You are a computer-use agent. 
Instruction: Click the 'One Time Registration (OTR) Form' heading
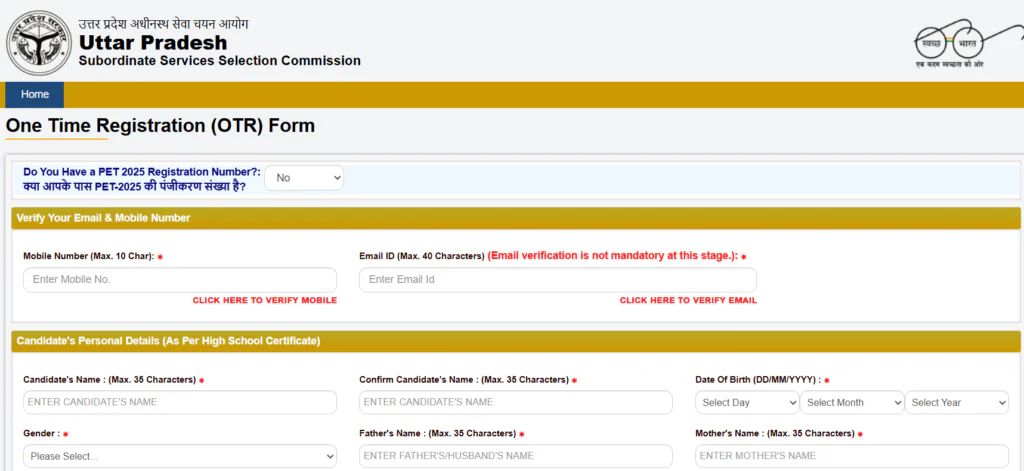pyautogui.click(x=160, y=125)
